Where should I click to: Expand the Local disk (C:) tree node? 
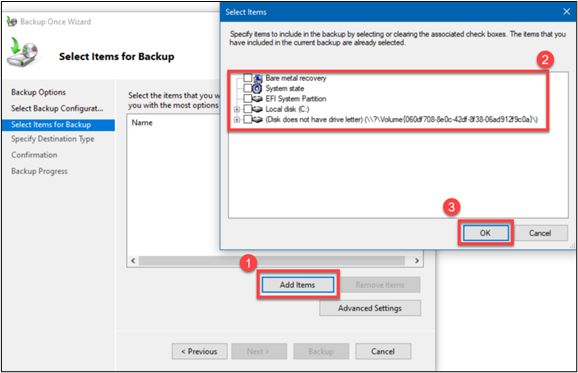pos(237,109)
